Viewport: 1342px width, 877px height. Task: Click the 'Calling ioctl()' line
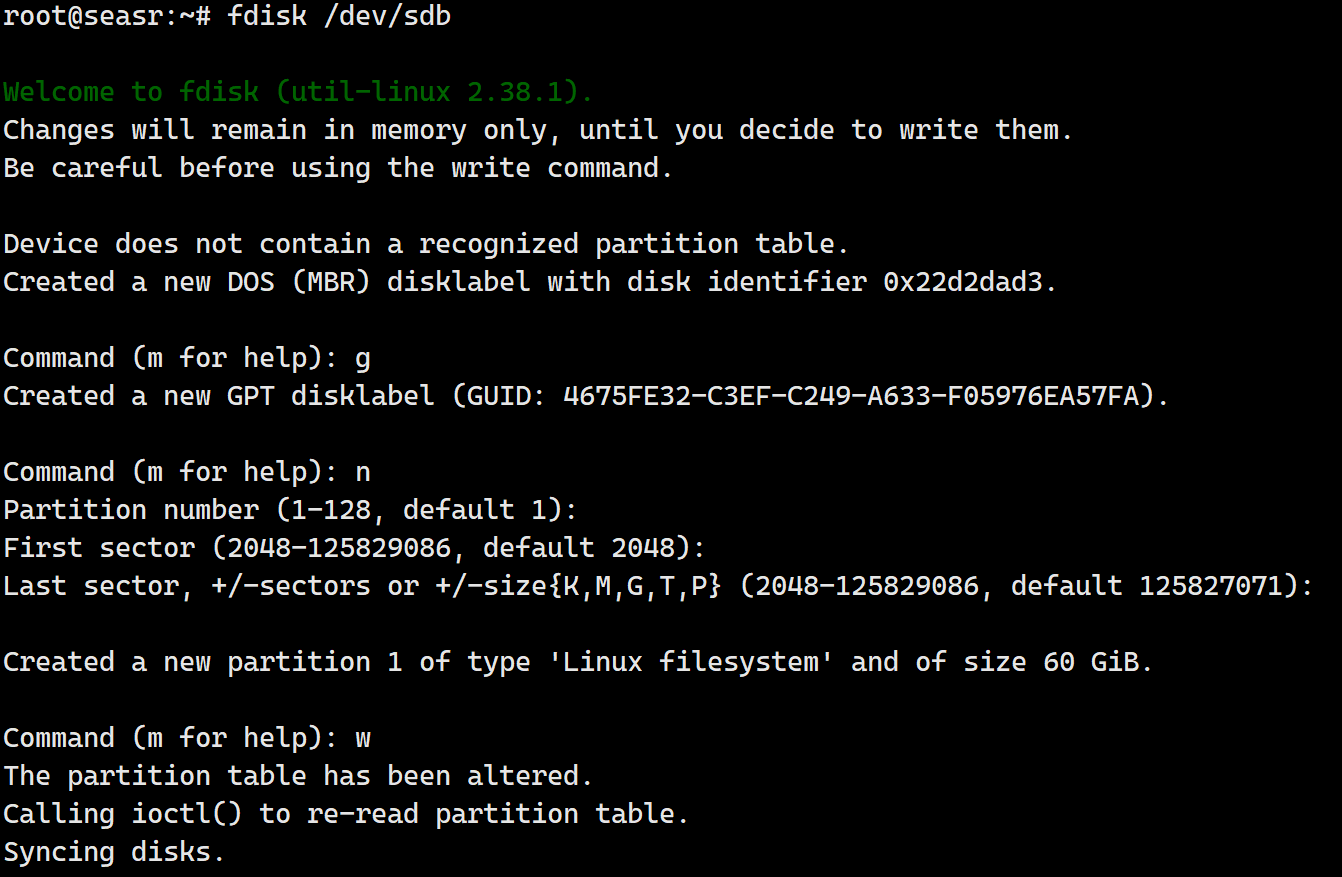[346, 814]
